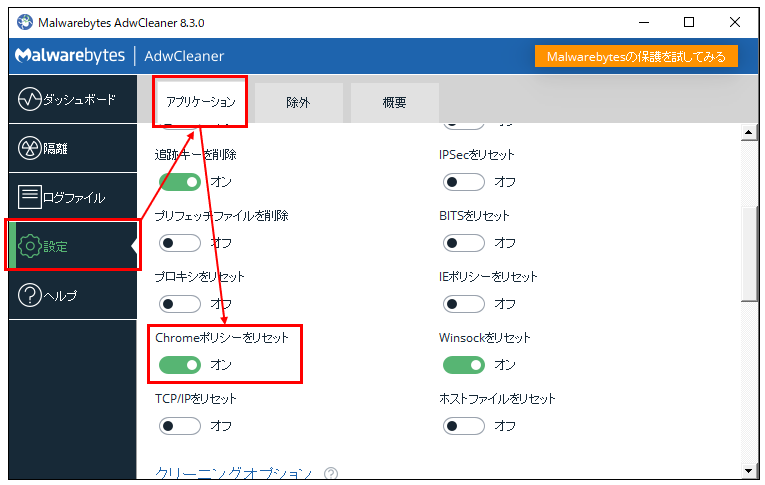Switch to the 除外 tab
Screen dimensions: 765x485
299,102
